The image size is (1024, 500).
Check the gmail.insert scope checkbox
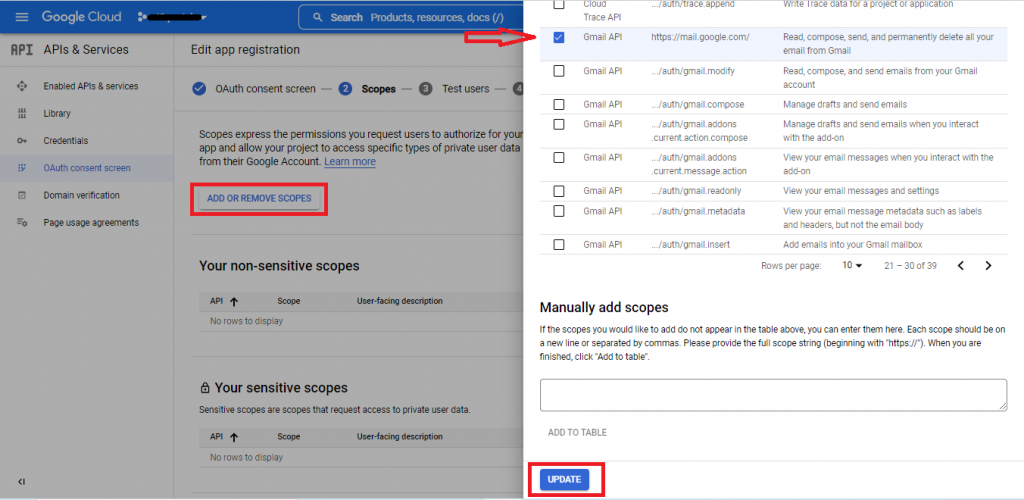pos(558,245)
